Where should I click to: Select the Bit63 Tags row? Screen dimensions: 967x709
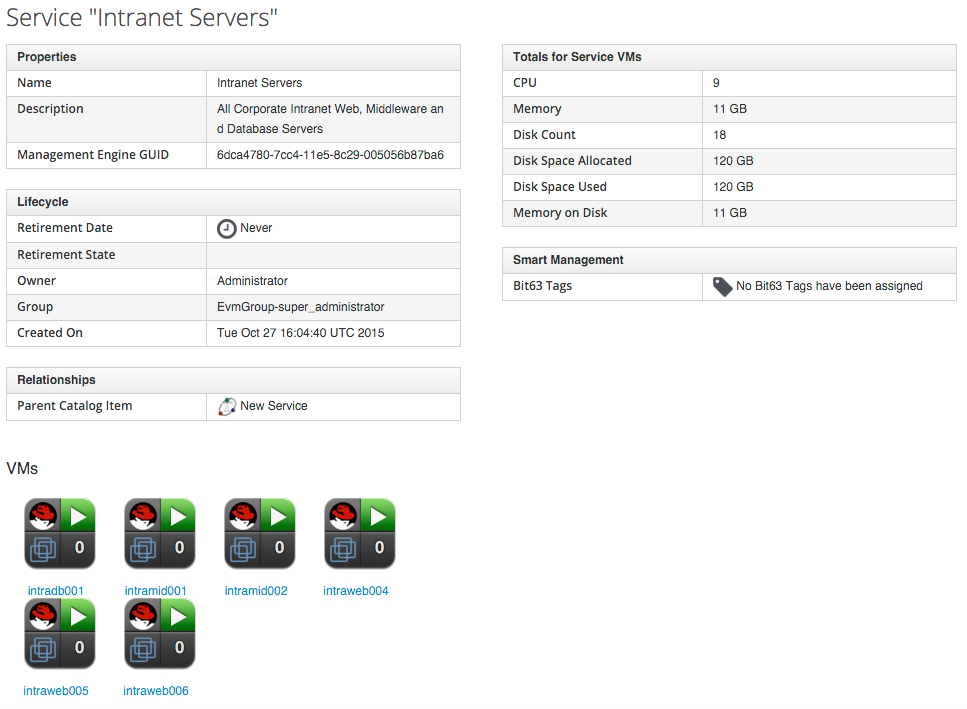click(x=729, y=287)
